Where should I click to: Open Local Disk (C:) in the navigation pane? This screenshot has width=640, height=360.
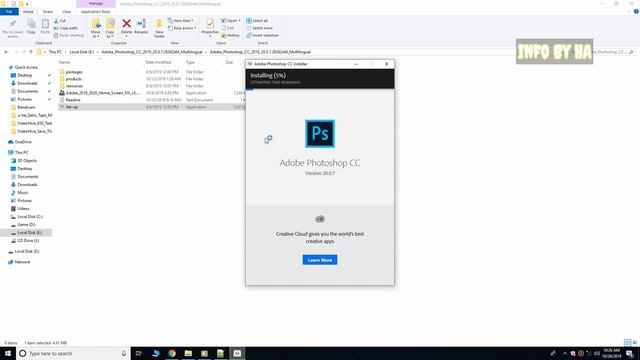30,216
